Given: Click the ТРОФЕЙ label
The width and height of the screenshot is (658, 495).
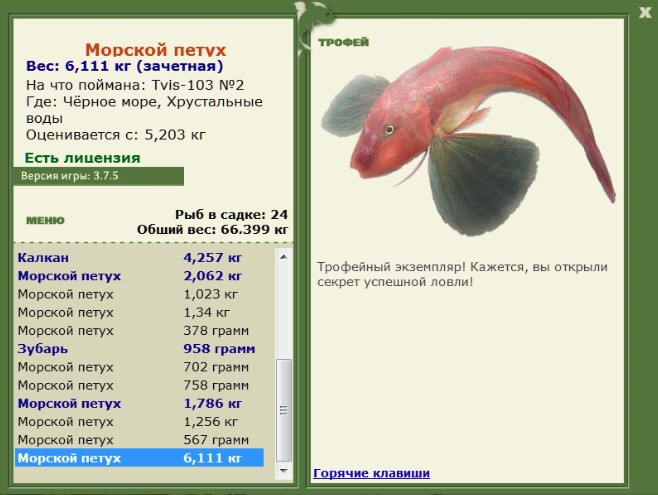Looking at the screenshot, I should [343, 42].
